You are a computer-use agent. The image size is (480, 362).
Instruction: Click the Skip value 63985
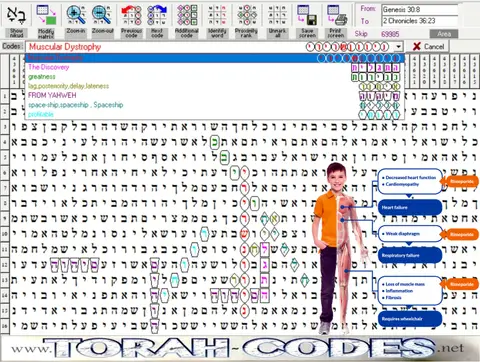(x=390, y=34)
